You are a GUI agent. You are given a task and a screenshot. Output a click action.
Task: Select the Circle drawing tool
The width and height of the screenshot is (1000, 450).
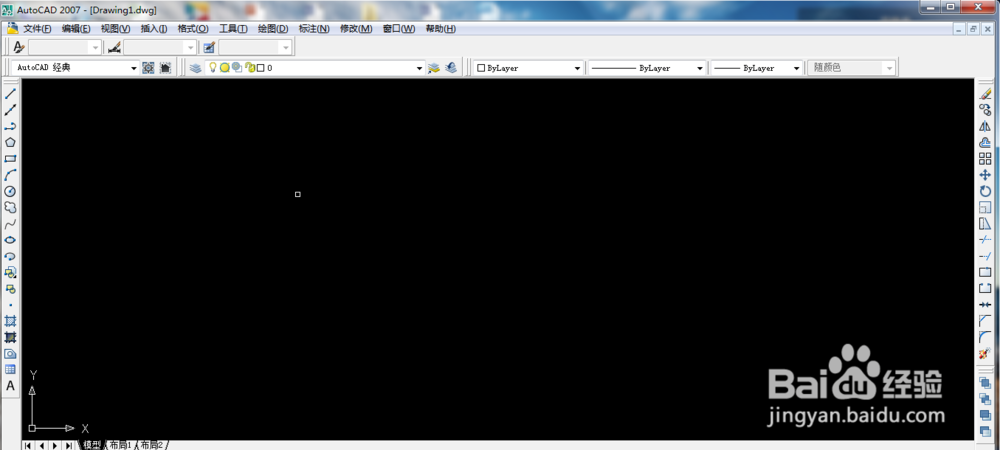(10, 191)
